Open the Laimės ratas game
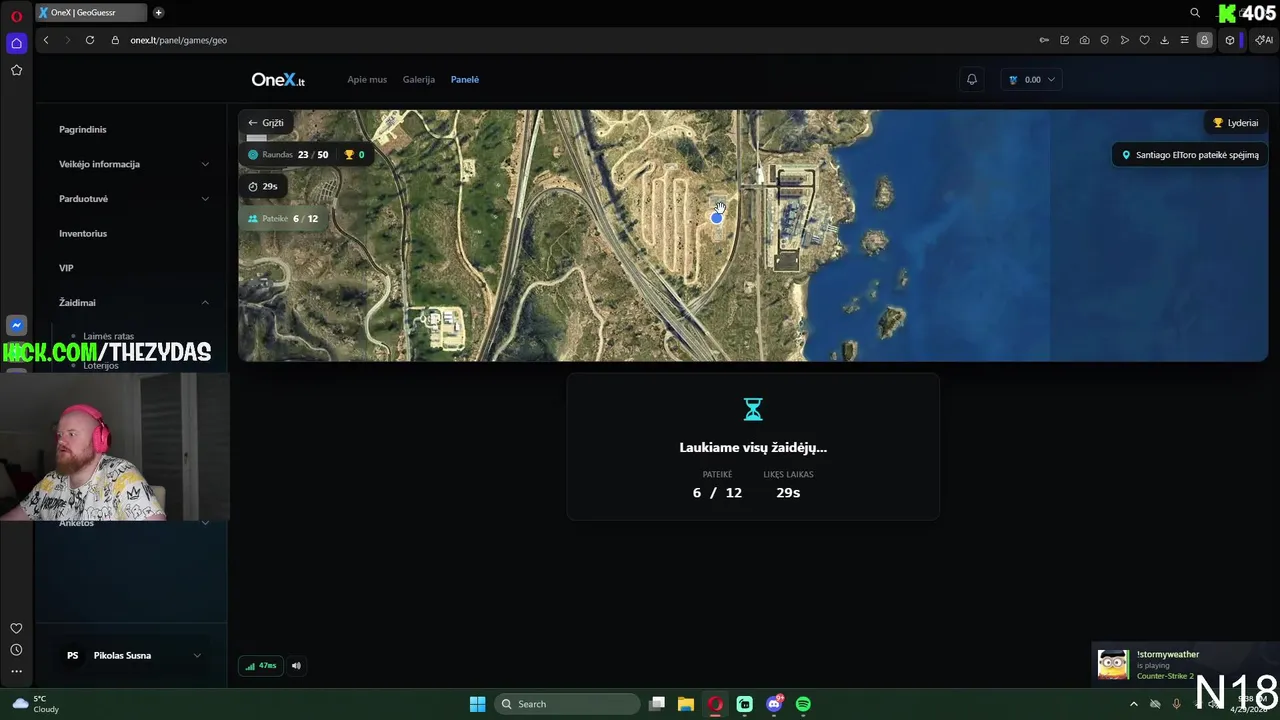This screenshot has height=720, width=1280. [x=108, y=336]
